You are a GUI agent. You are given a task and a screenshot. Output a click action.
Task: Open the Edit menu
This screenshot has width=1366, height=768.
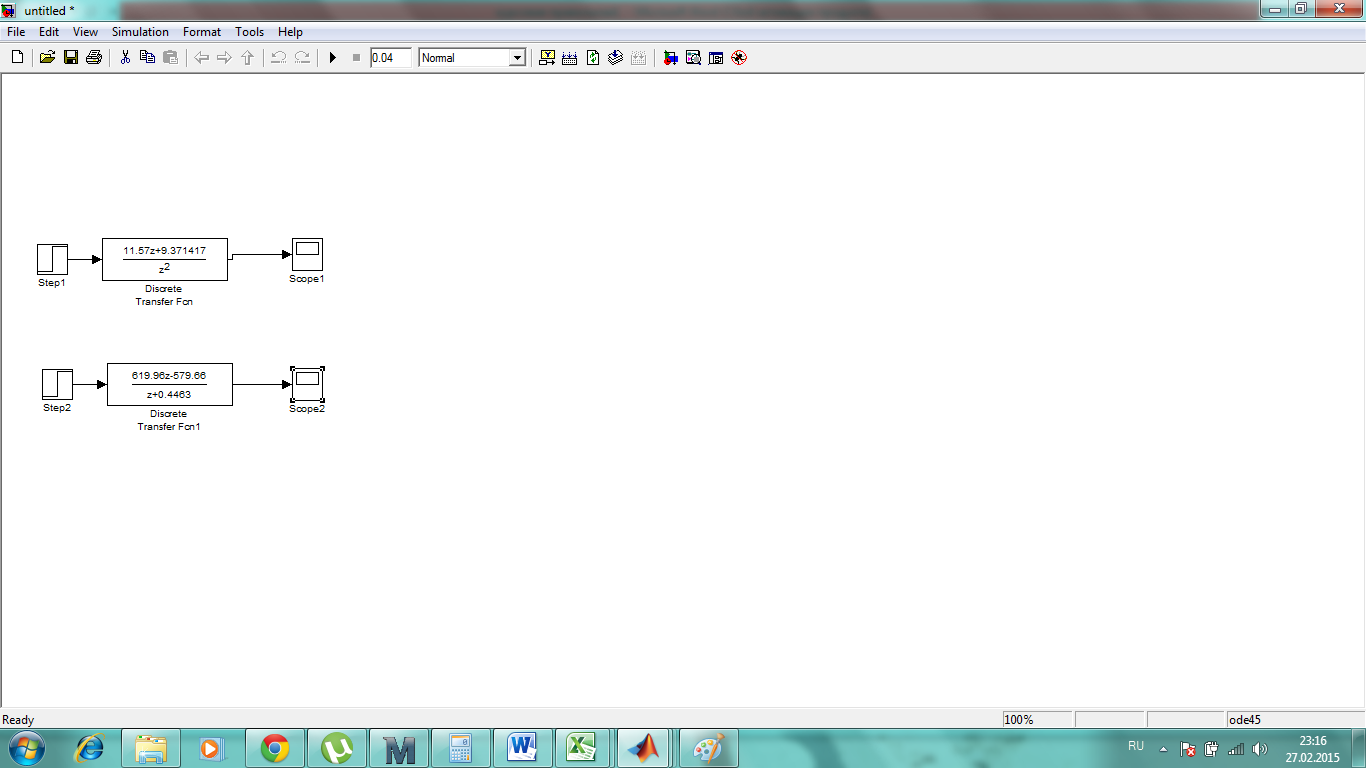49,32
